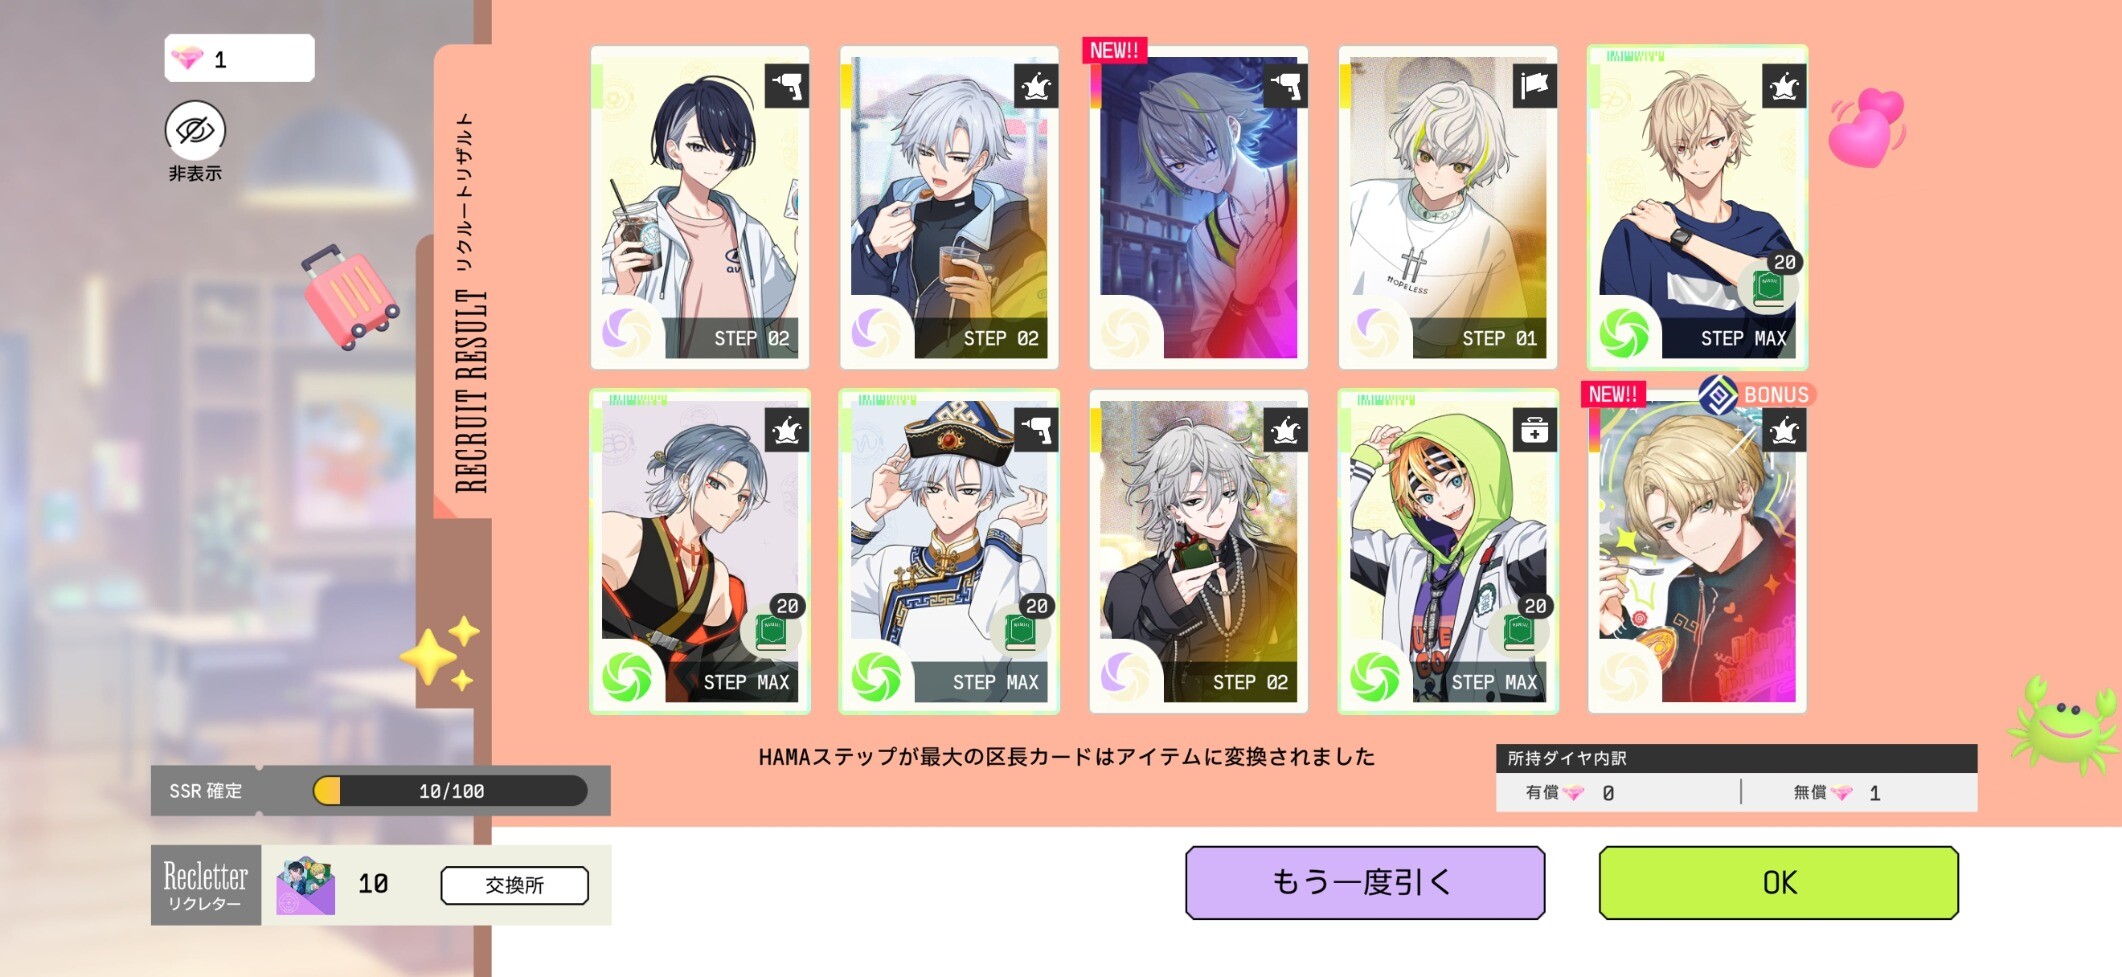
Task: Confirm results with the OK button
Action: [1778, 882]
